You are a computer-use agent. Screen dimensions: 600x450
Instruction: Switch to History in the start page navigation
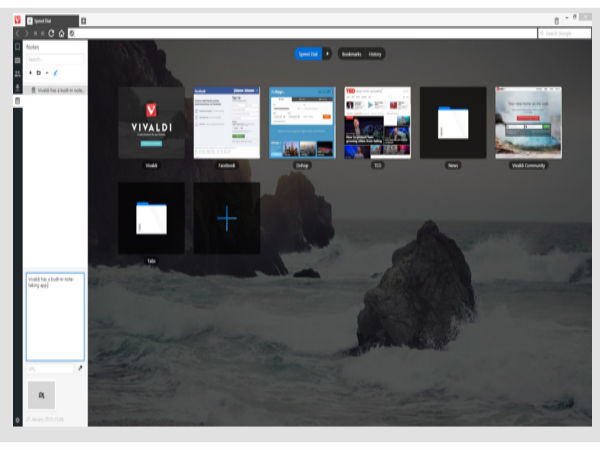[374, 53]
